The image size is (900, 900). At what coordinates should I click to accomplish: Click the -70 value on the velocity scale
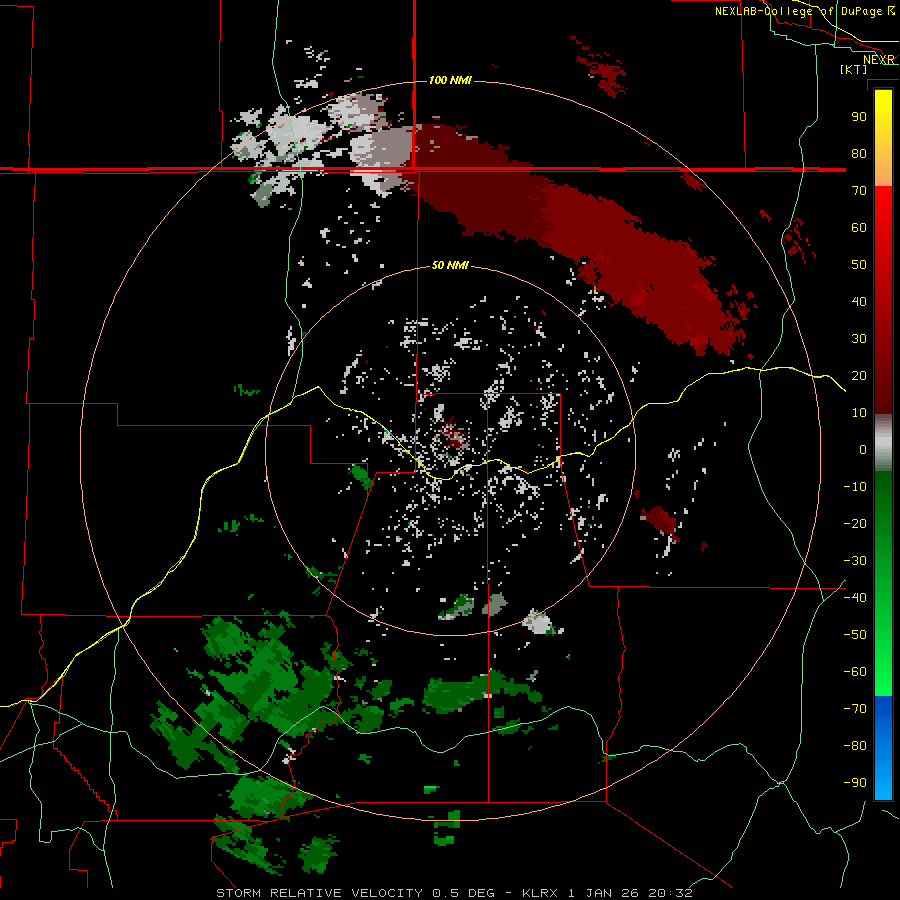855,709
